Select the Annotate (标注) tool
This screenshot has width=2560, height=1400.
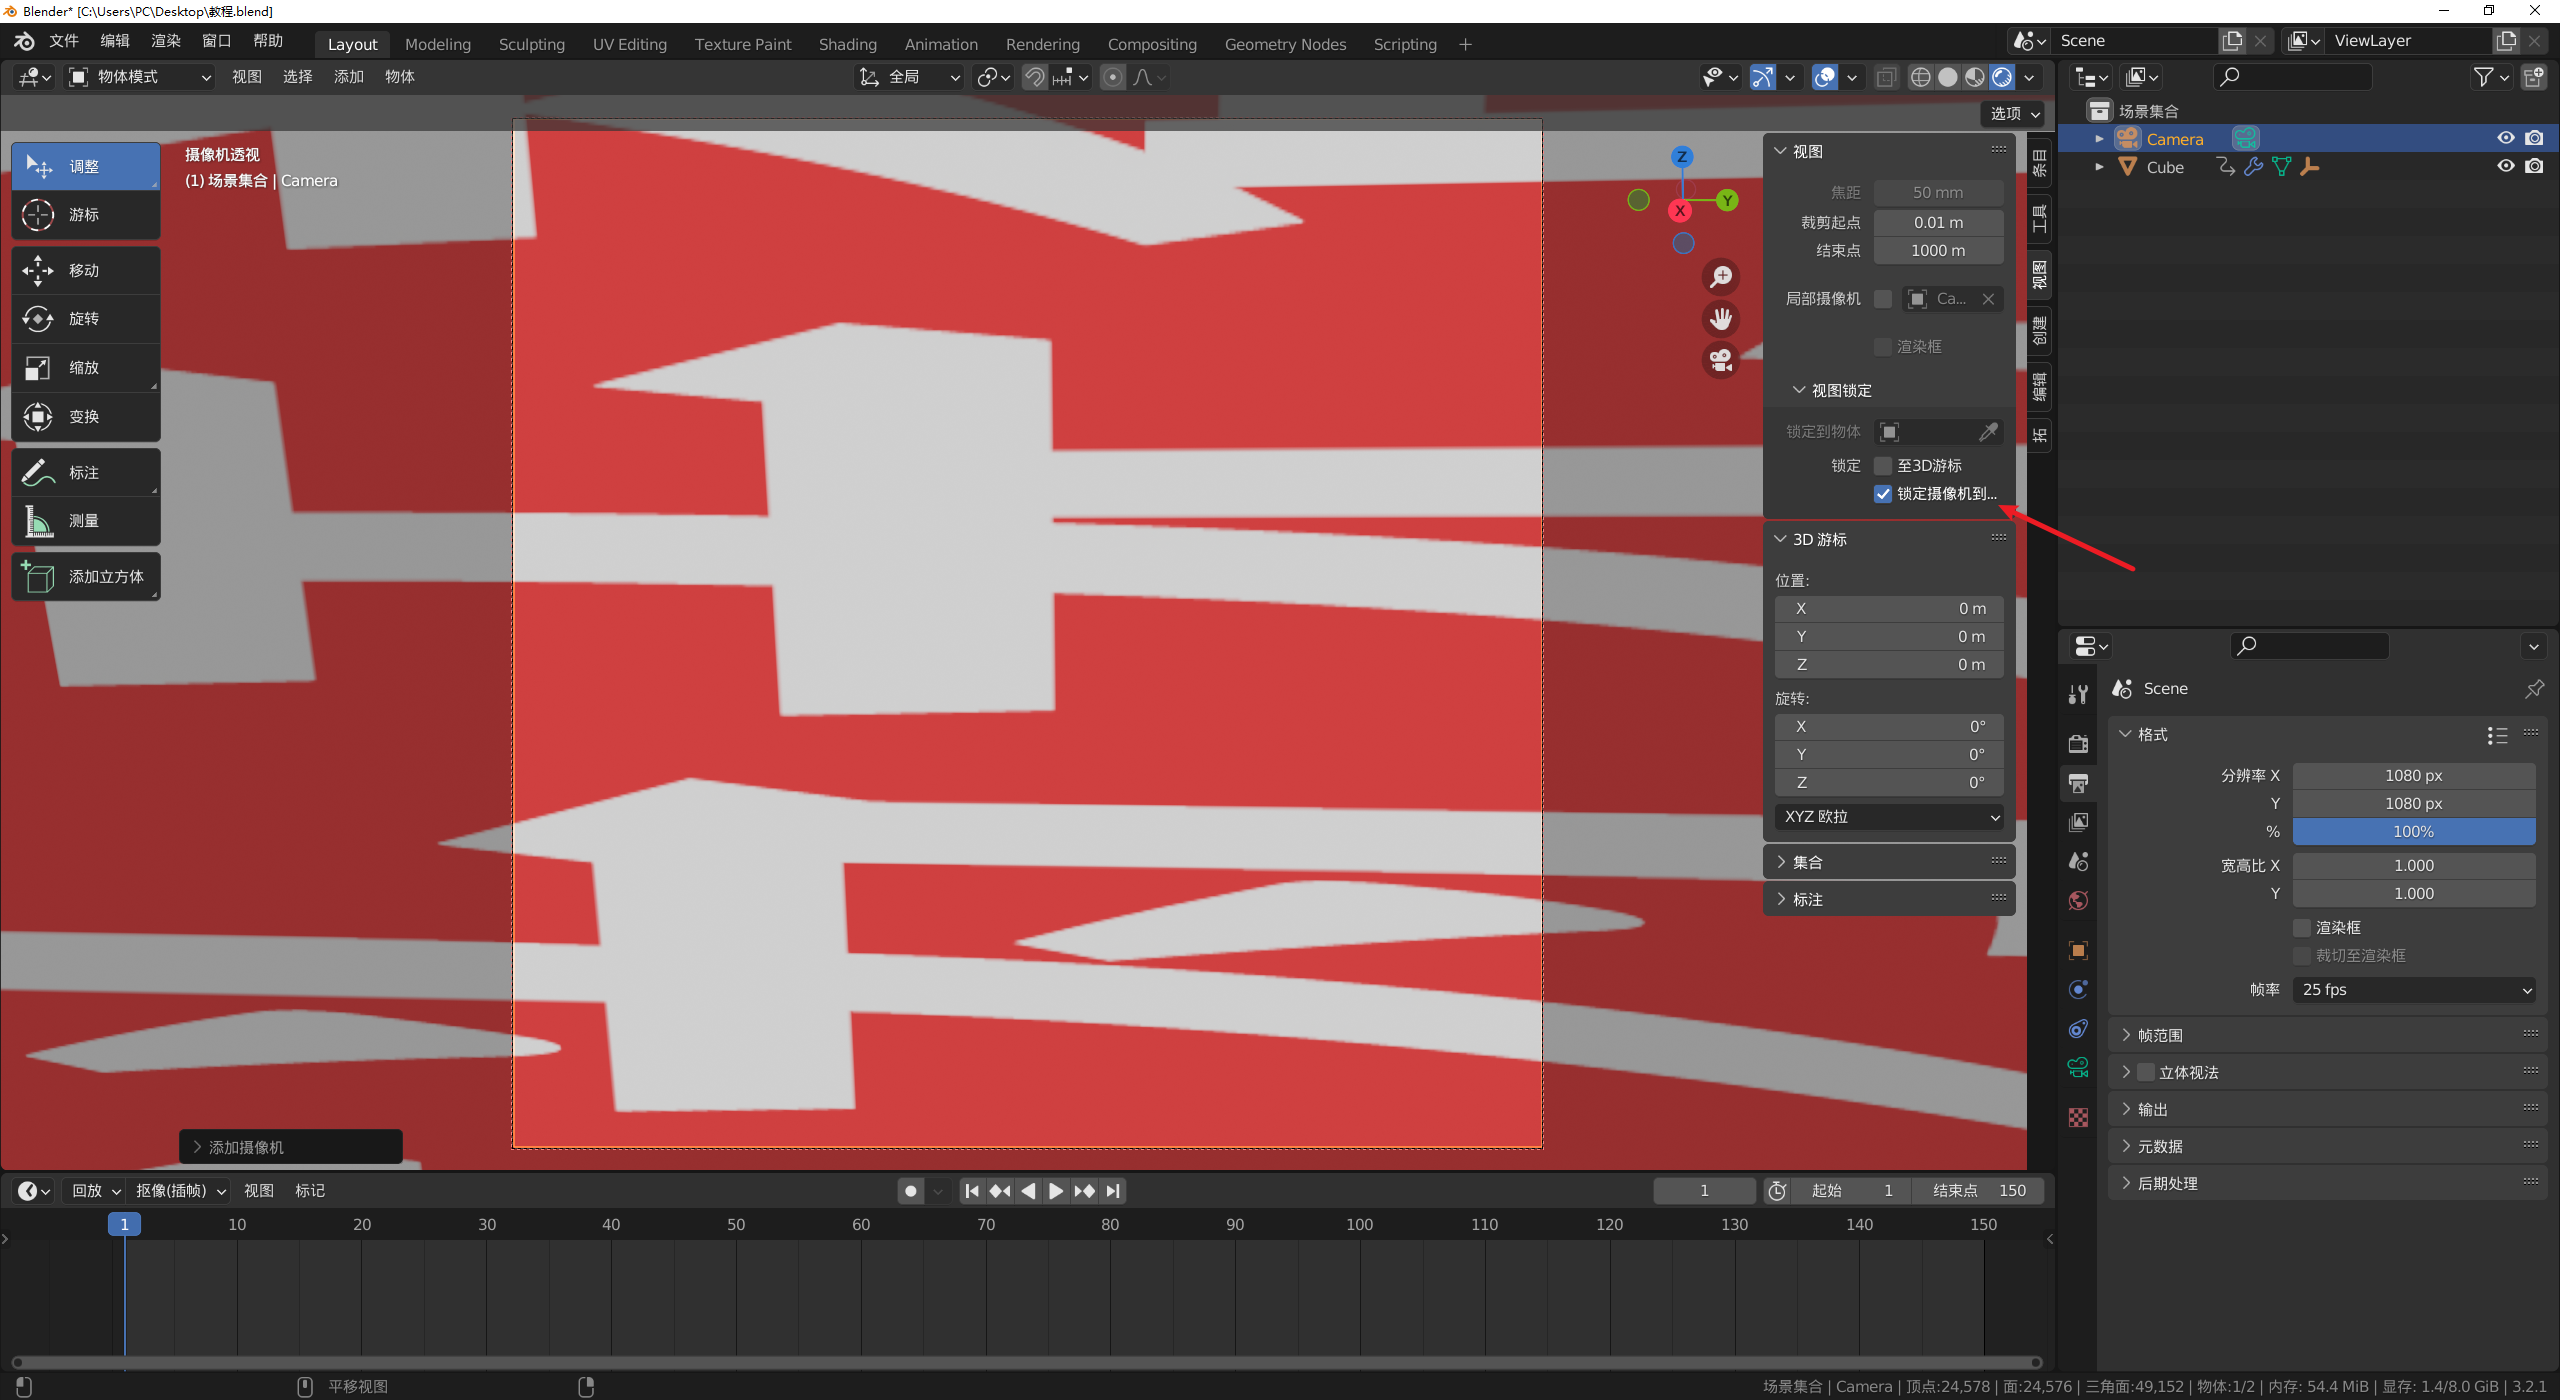[85, 472]
